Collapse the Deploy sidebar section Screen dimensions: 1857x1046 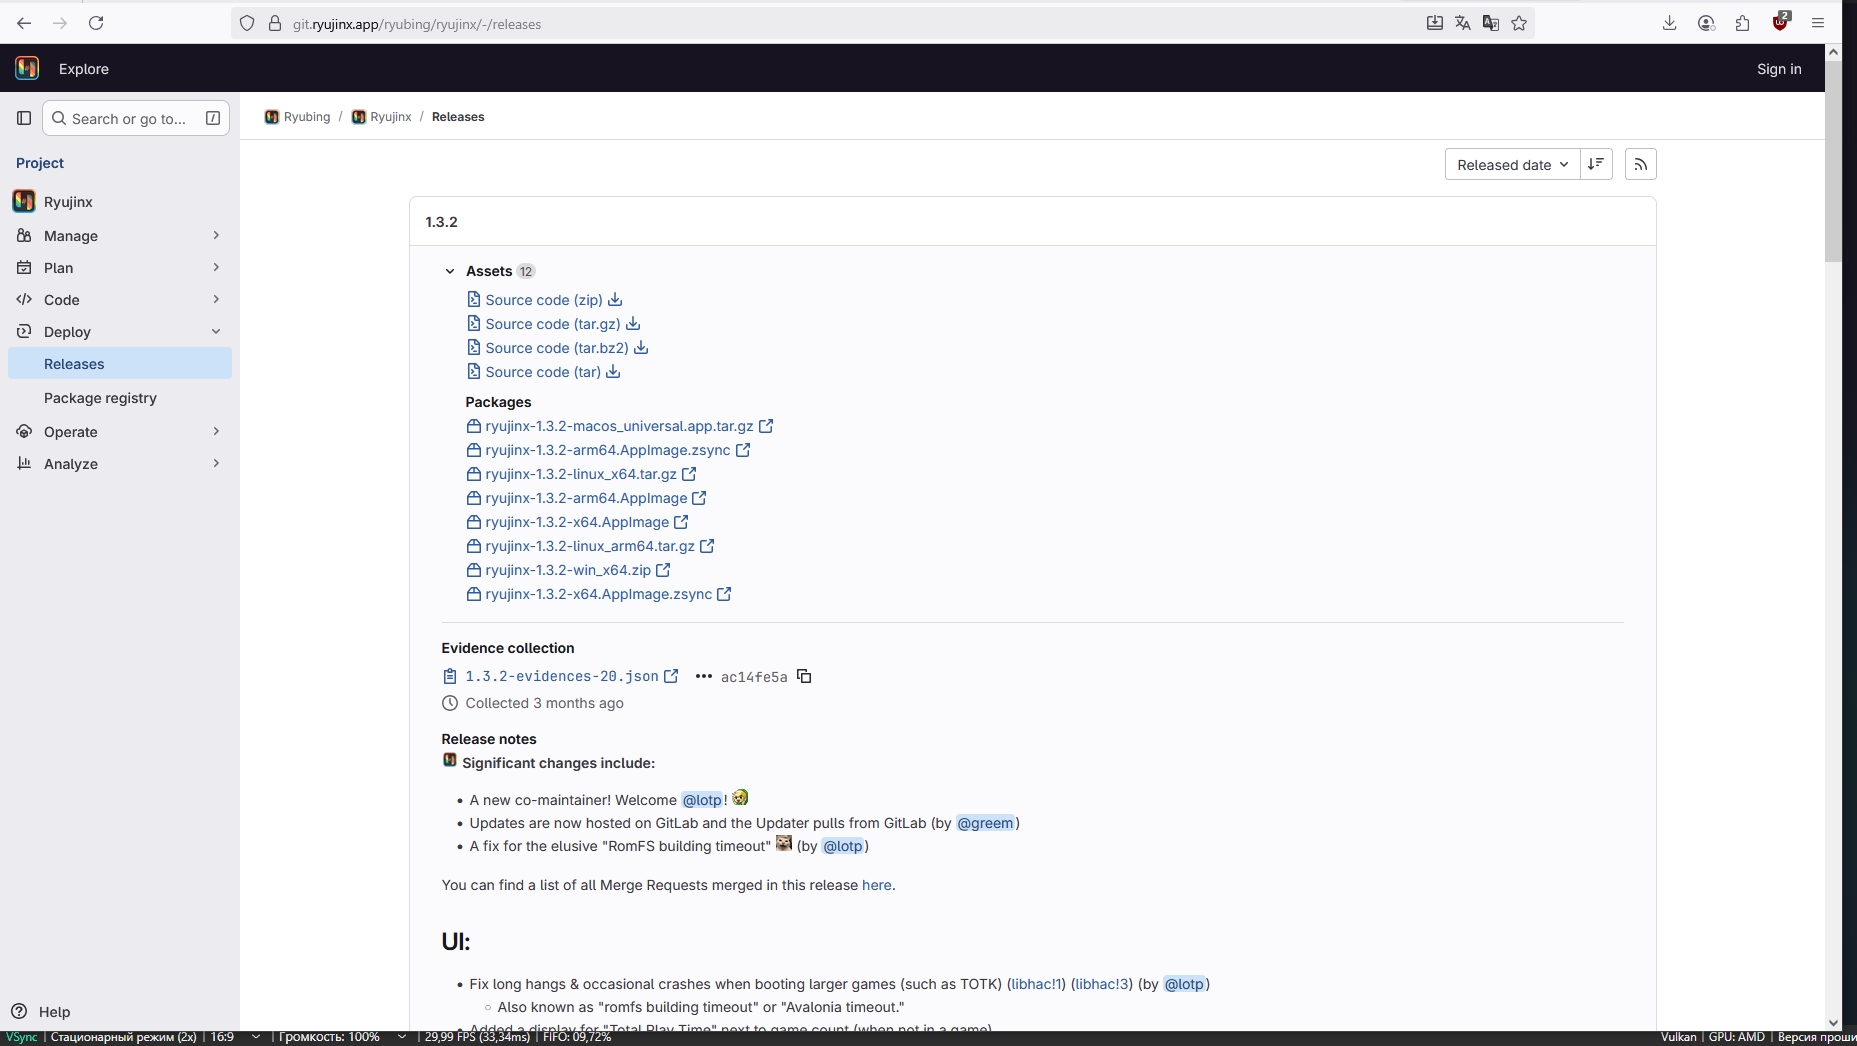[120, 332]
